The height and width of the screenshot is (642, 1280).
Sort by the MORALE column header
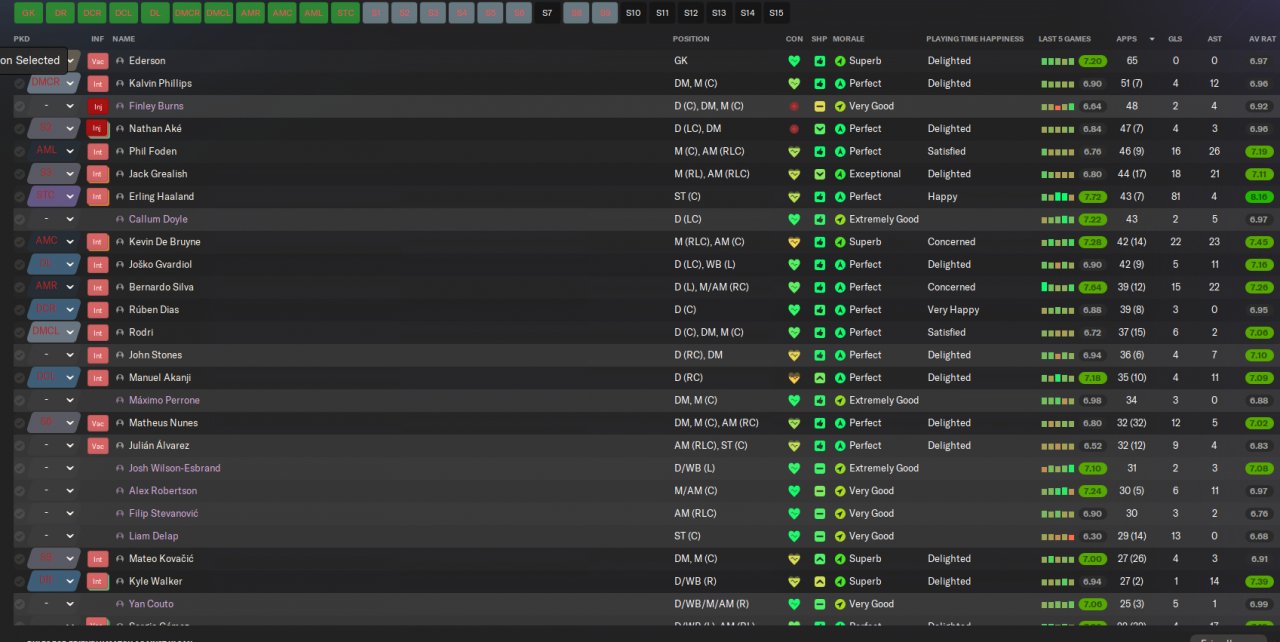pos(849,39)
